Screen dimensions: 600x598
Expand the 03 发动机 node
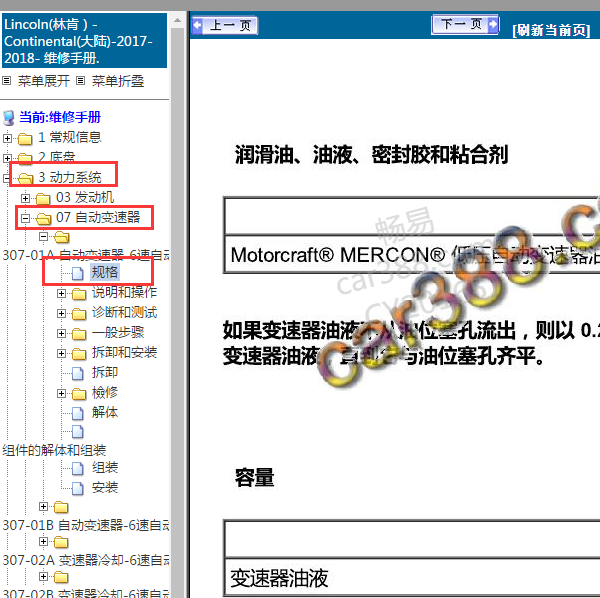click(25, 198)
